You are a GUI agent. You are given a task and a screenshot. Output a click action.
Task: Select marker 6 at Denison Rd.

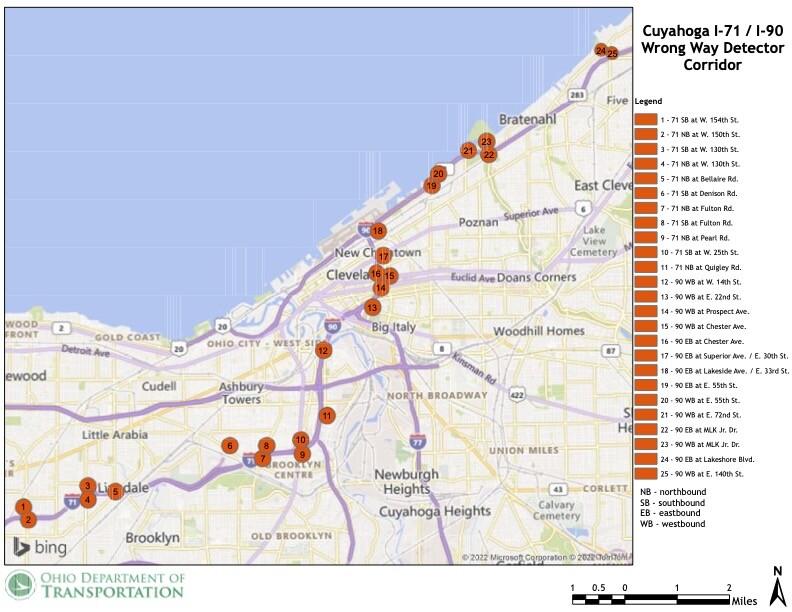click(230, 445)
